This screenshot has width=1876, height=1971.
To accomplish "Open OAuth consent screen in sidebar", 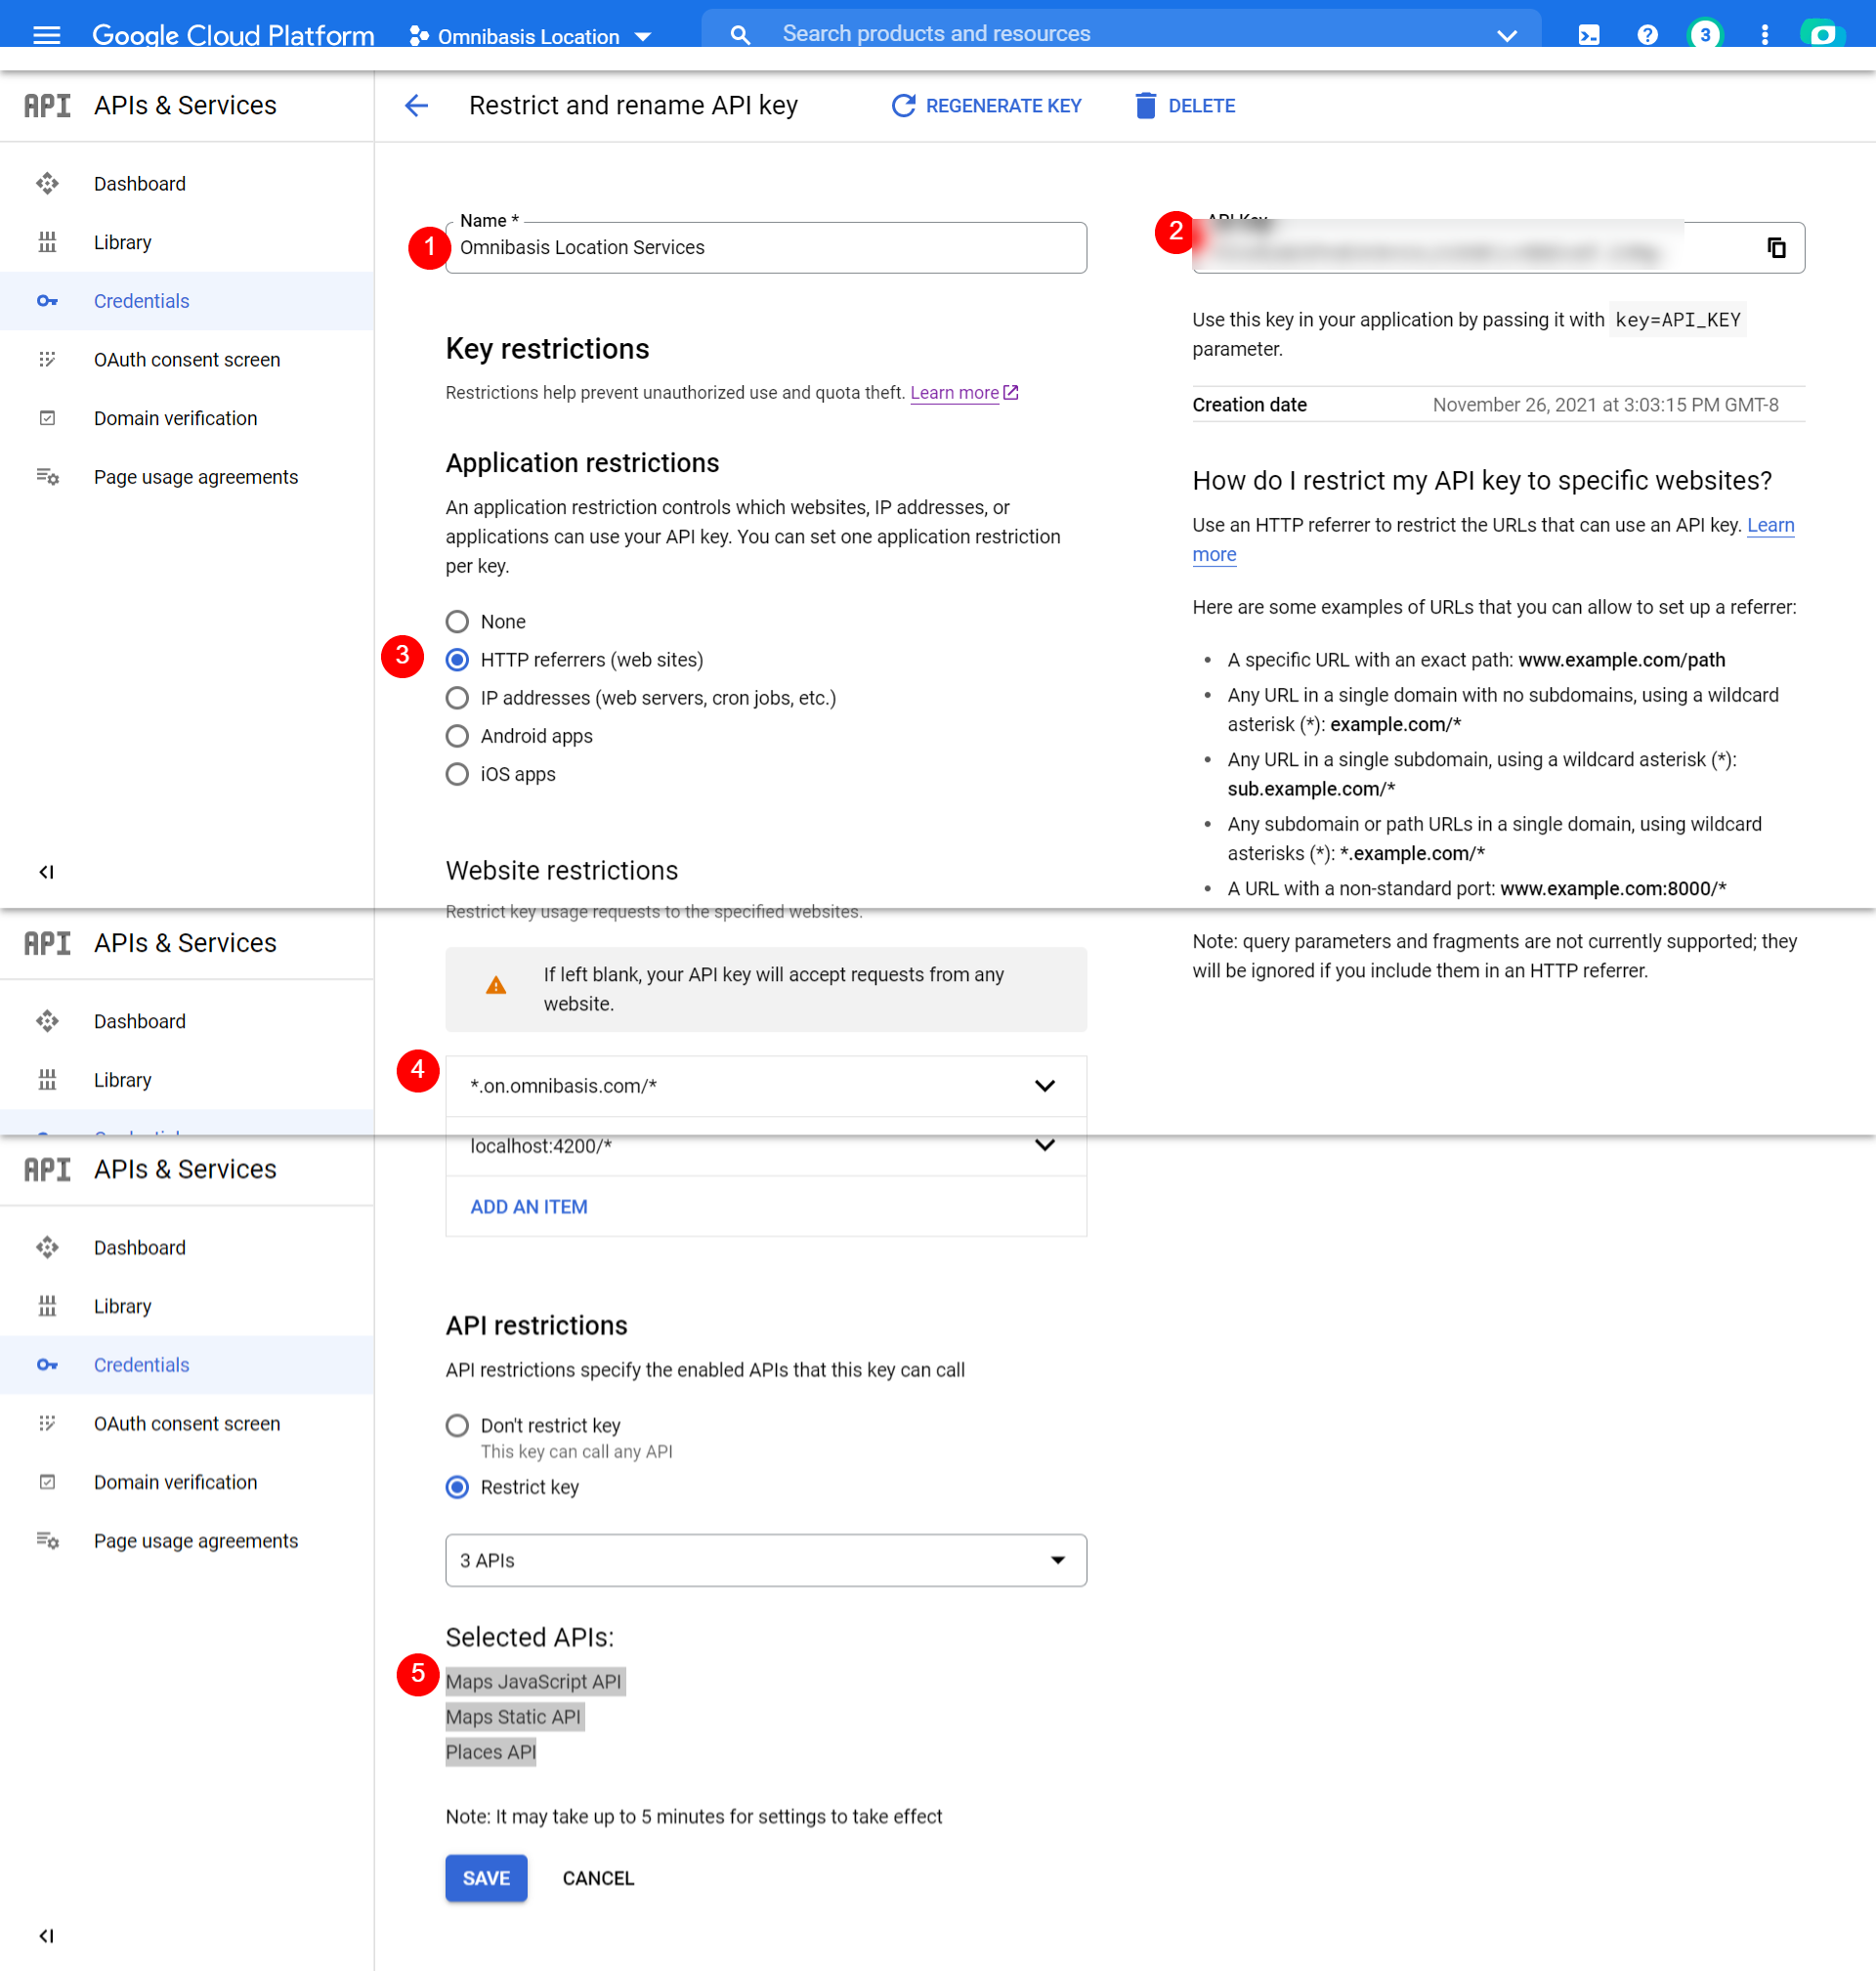I will pyautogui.click(x=187, y=359).
